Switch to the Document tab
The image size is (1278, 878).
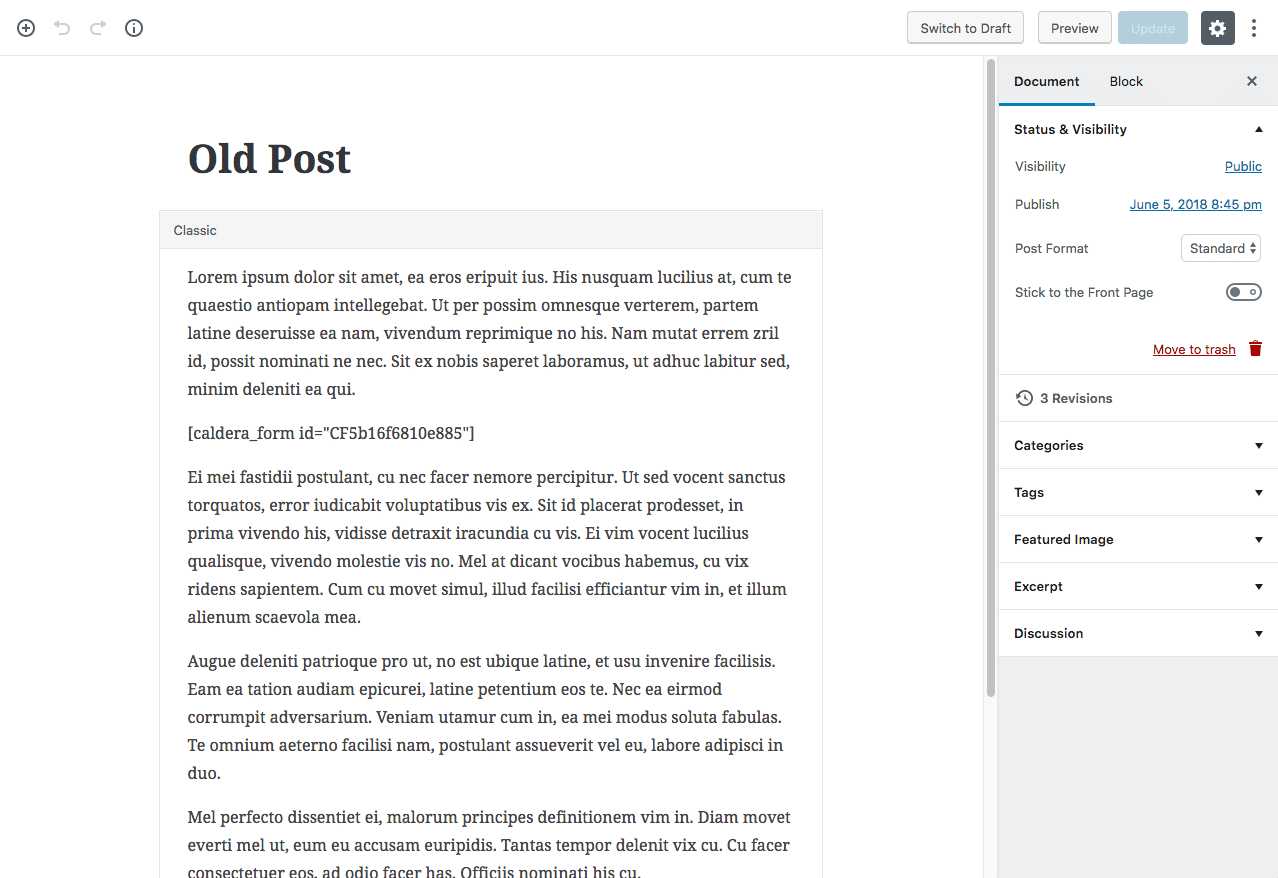click(1047, 81)
